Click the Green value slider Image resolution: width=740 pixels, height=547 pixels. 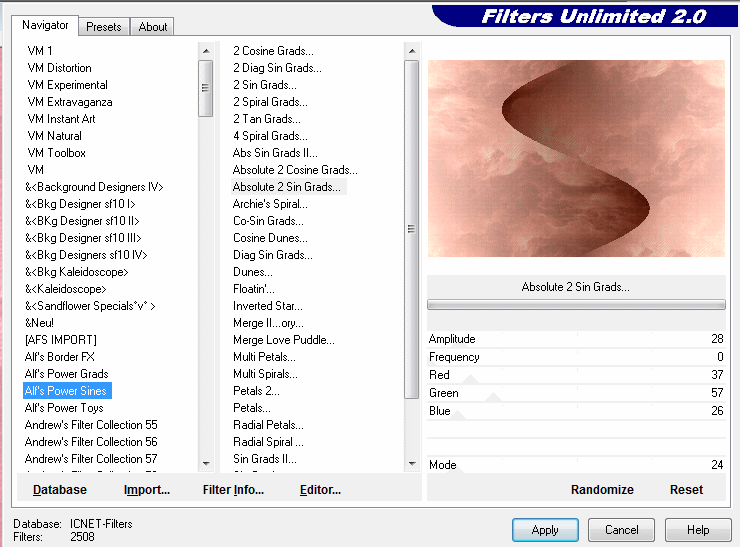[575, 393]
